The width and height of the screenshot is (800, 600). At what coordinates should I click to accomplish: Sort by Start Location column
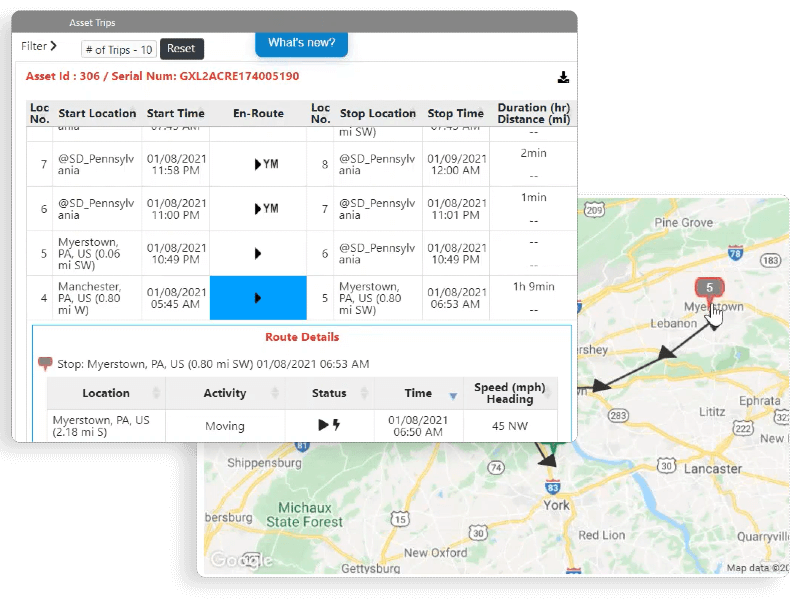coord(97,113)
